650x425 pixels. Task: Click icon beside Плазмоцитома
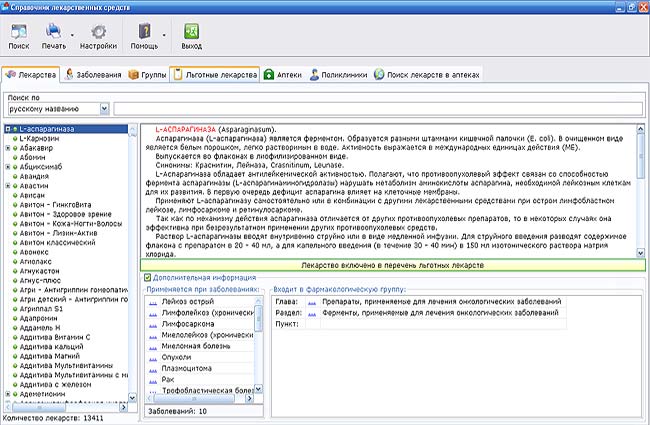pyautogui.click(x=153, y=369)
